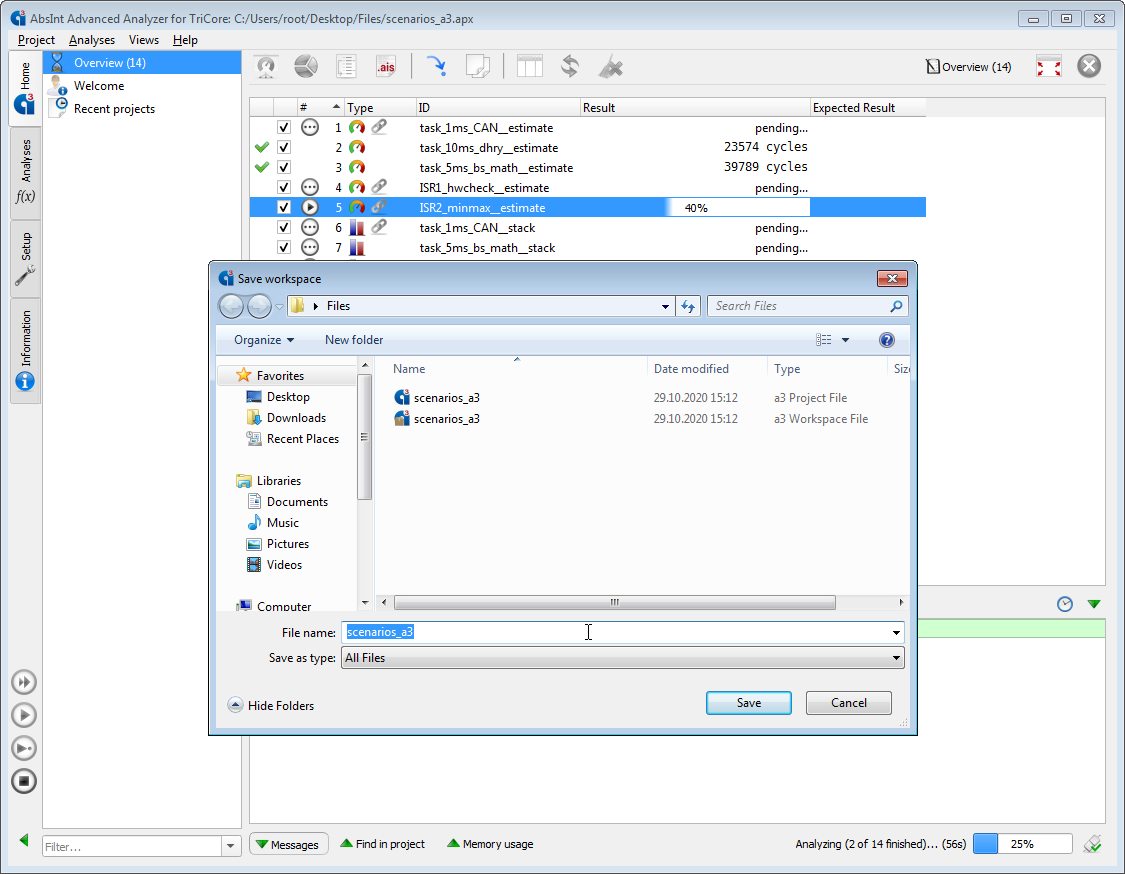
Task: Click the link icon in task_1ms_CAN__estimate row
Action: pos(379,127)
